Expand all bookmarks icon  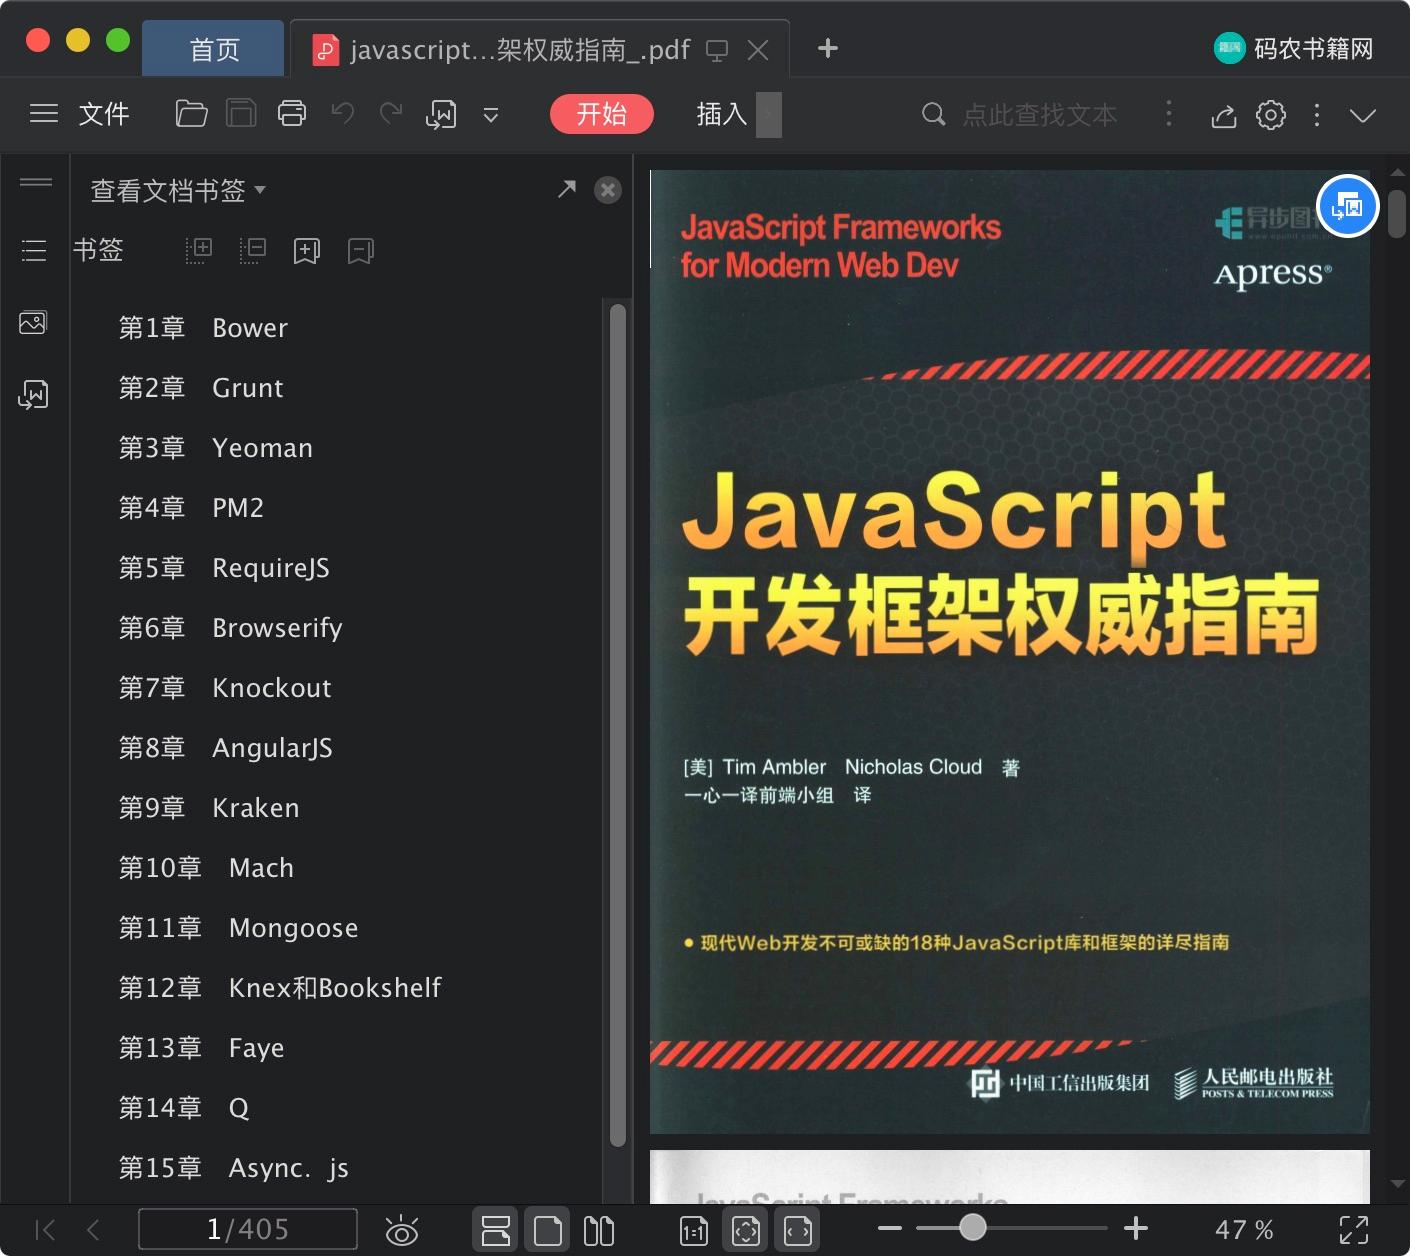coord(199,250)
